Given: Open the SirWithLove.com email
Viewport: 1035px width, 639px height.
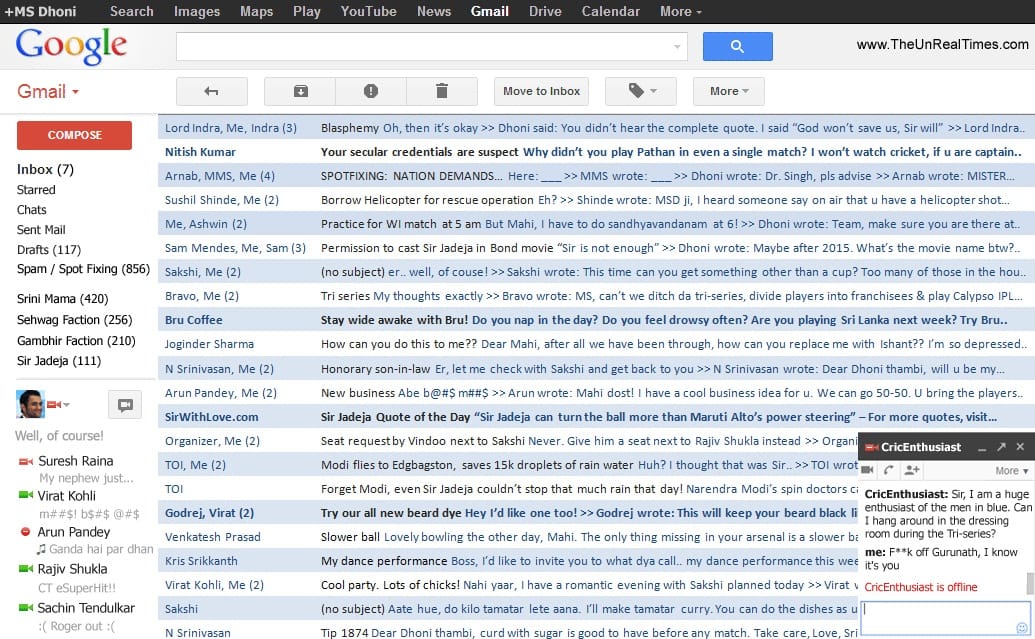Looking at the screenshot, I should (x=596, y=417).
